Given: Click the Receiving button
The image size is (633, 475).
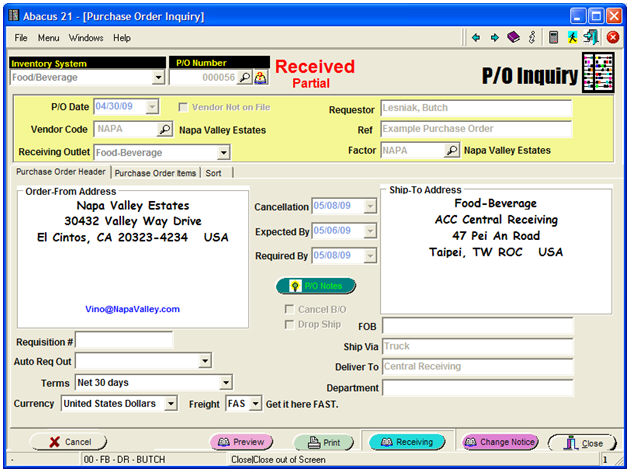Looking at the screenshot, I should point(407,442).
